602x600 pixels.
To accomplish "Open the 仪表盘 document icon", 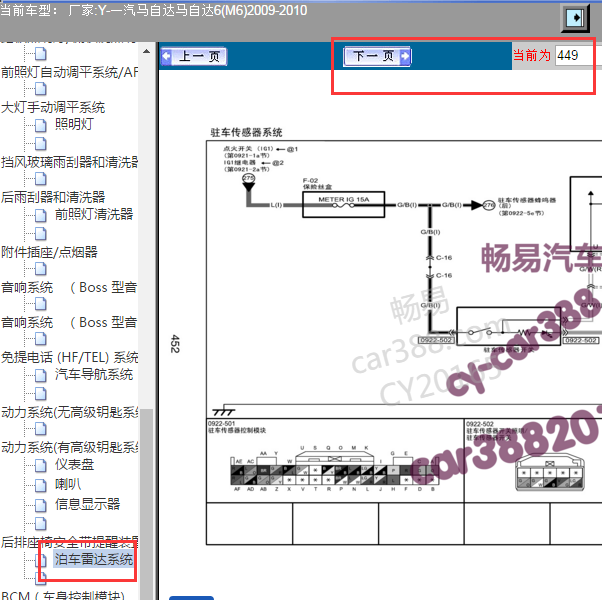I will click(x=41, y=465).
